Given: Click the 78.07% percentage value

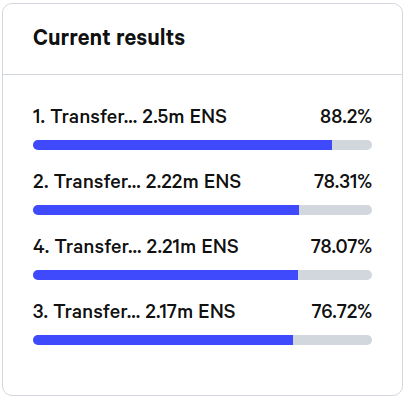Looking at the screenshot, I should click(341, 246).
